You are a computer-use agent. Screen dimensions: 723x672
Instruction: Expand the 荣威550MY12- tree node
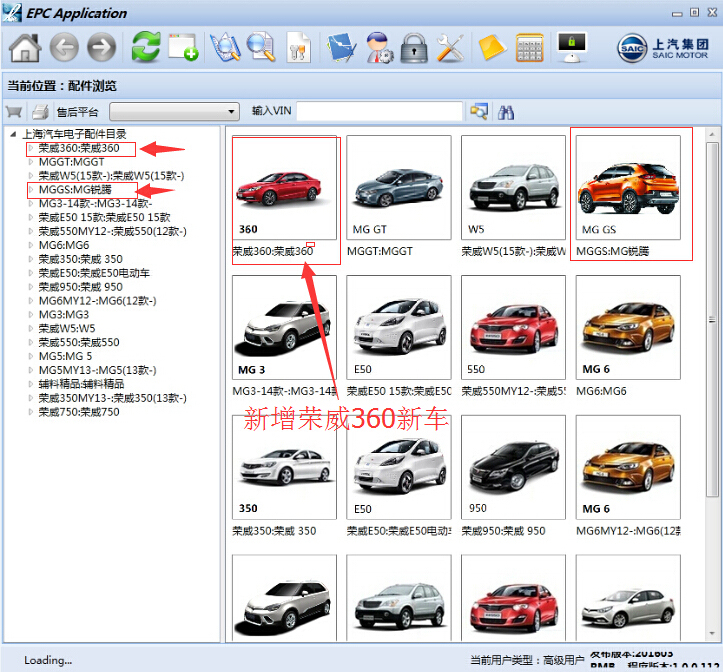click(x=31, y=231)
